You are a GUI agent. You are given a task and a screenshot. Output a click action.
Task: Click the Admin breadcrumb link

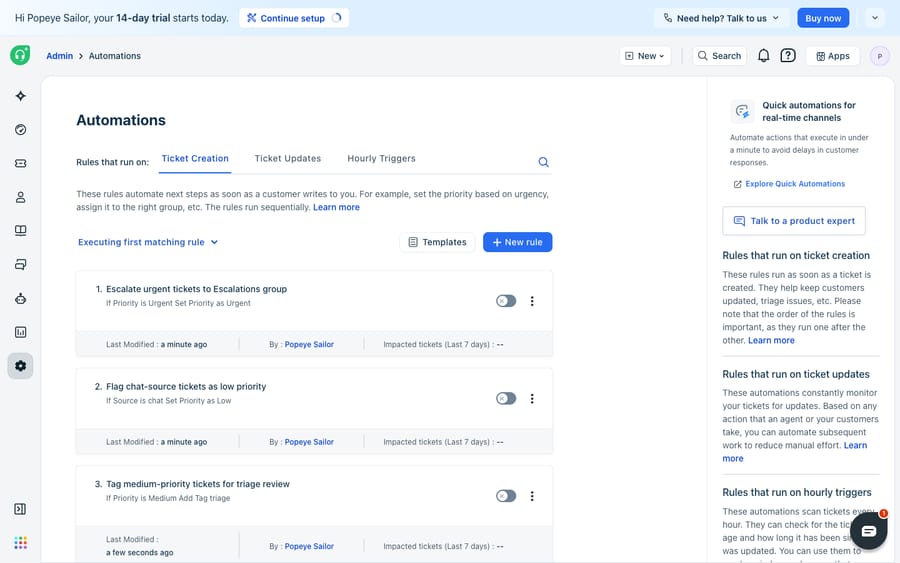60,56
